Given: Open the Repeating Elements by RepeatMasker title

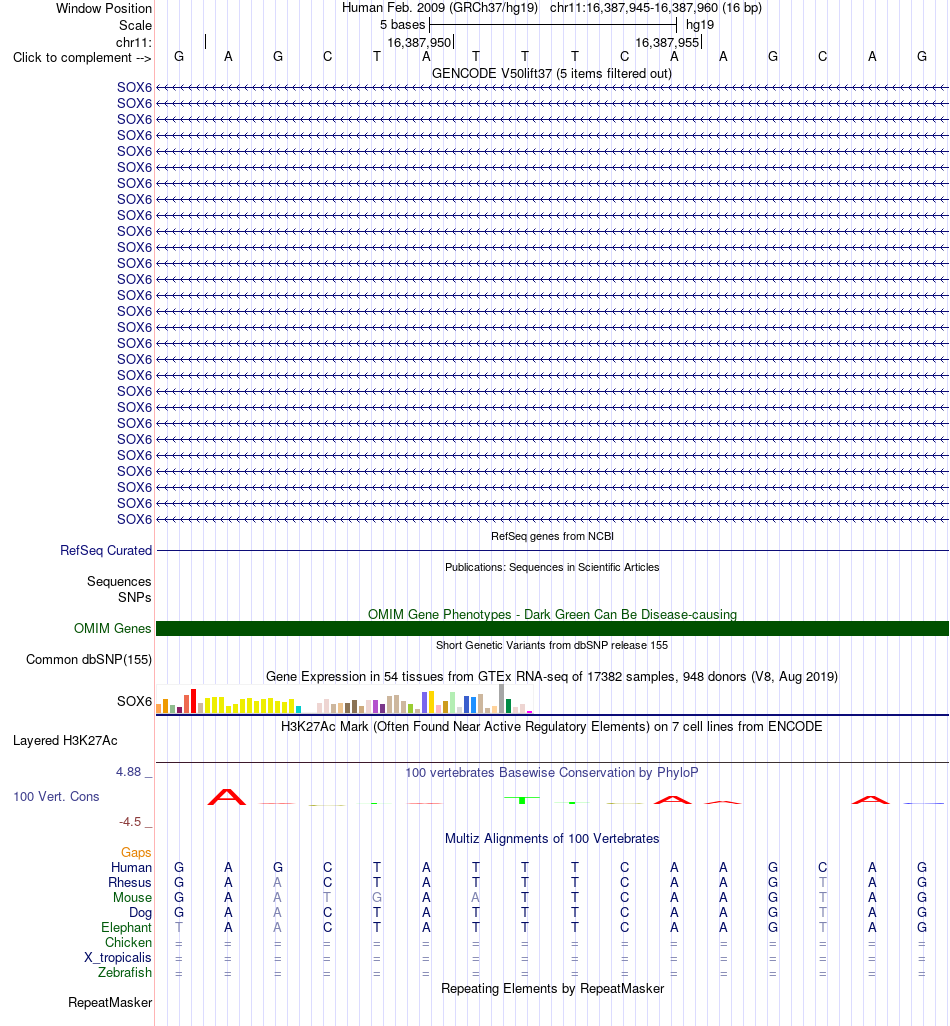Looking at the screenshot, I should pyautogui.click(x=552, y=989).
